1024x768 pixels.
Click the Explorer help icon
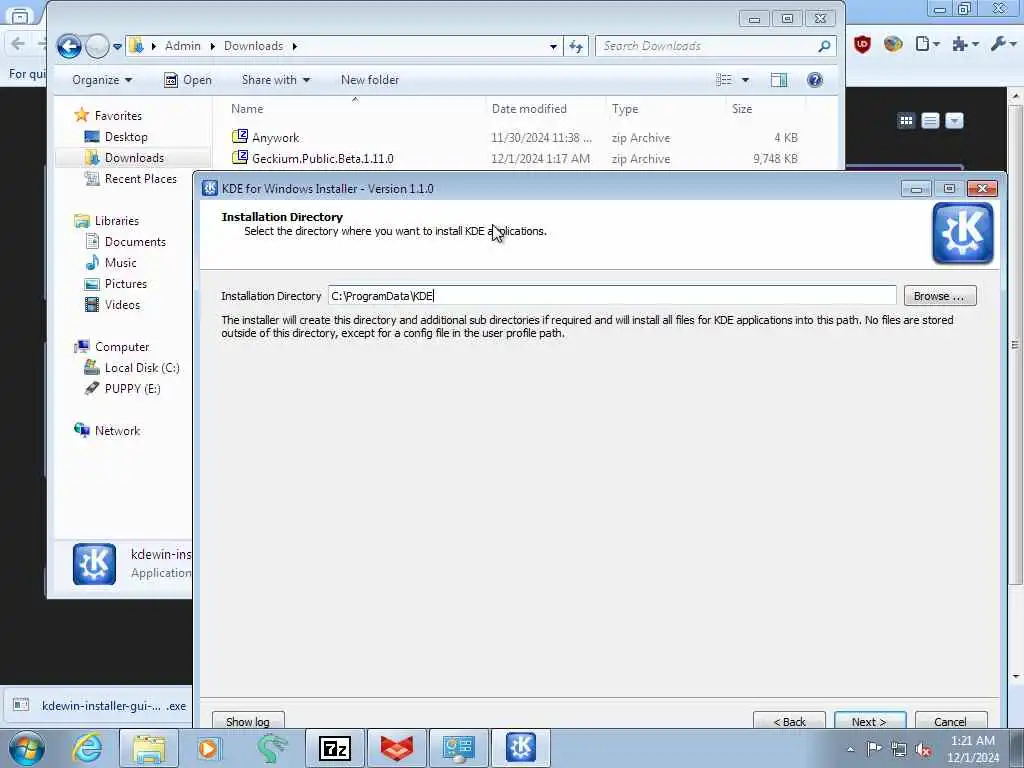point(814,80)
